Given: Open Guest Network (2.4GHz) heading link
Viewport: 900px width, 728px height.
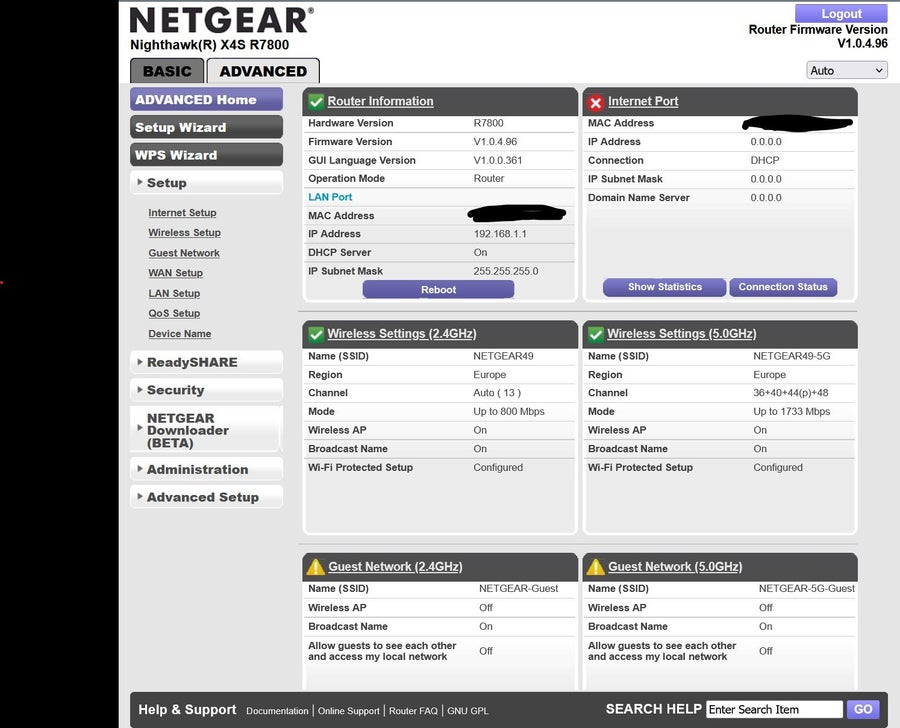Looking at the screenshot, I should click(395, 567).
